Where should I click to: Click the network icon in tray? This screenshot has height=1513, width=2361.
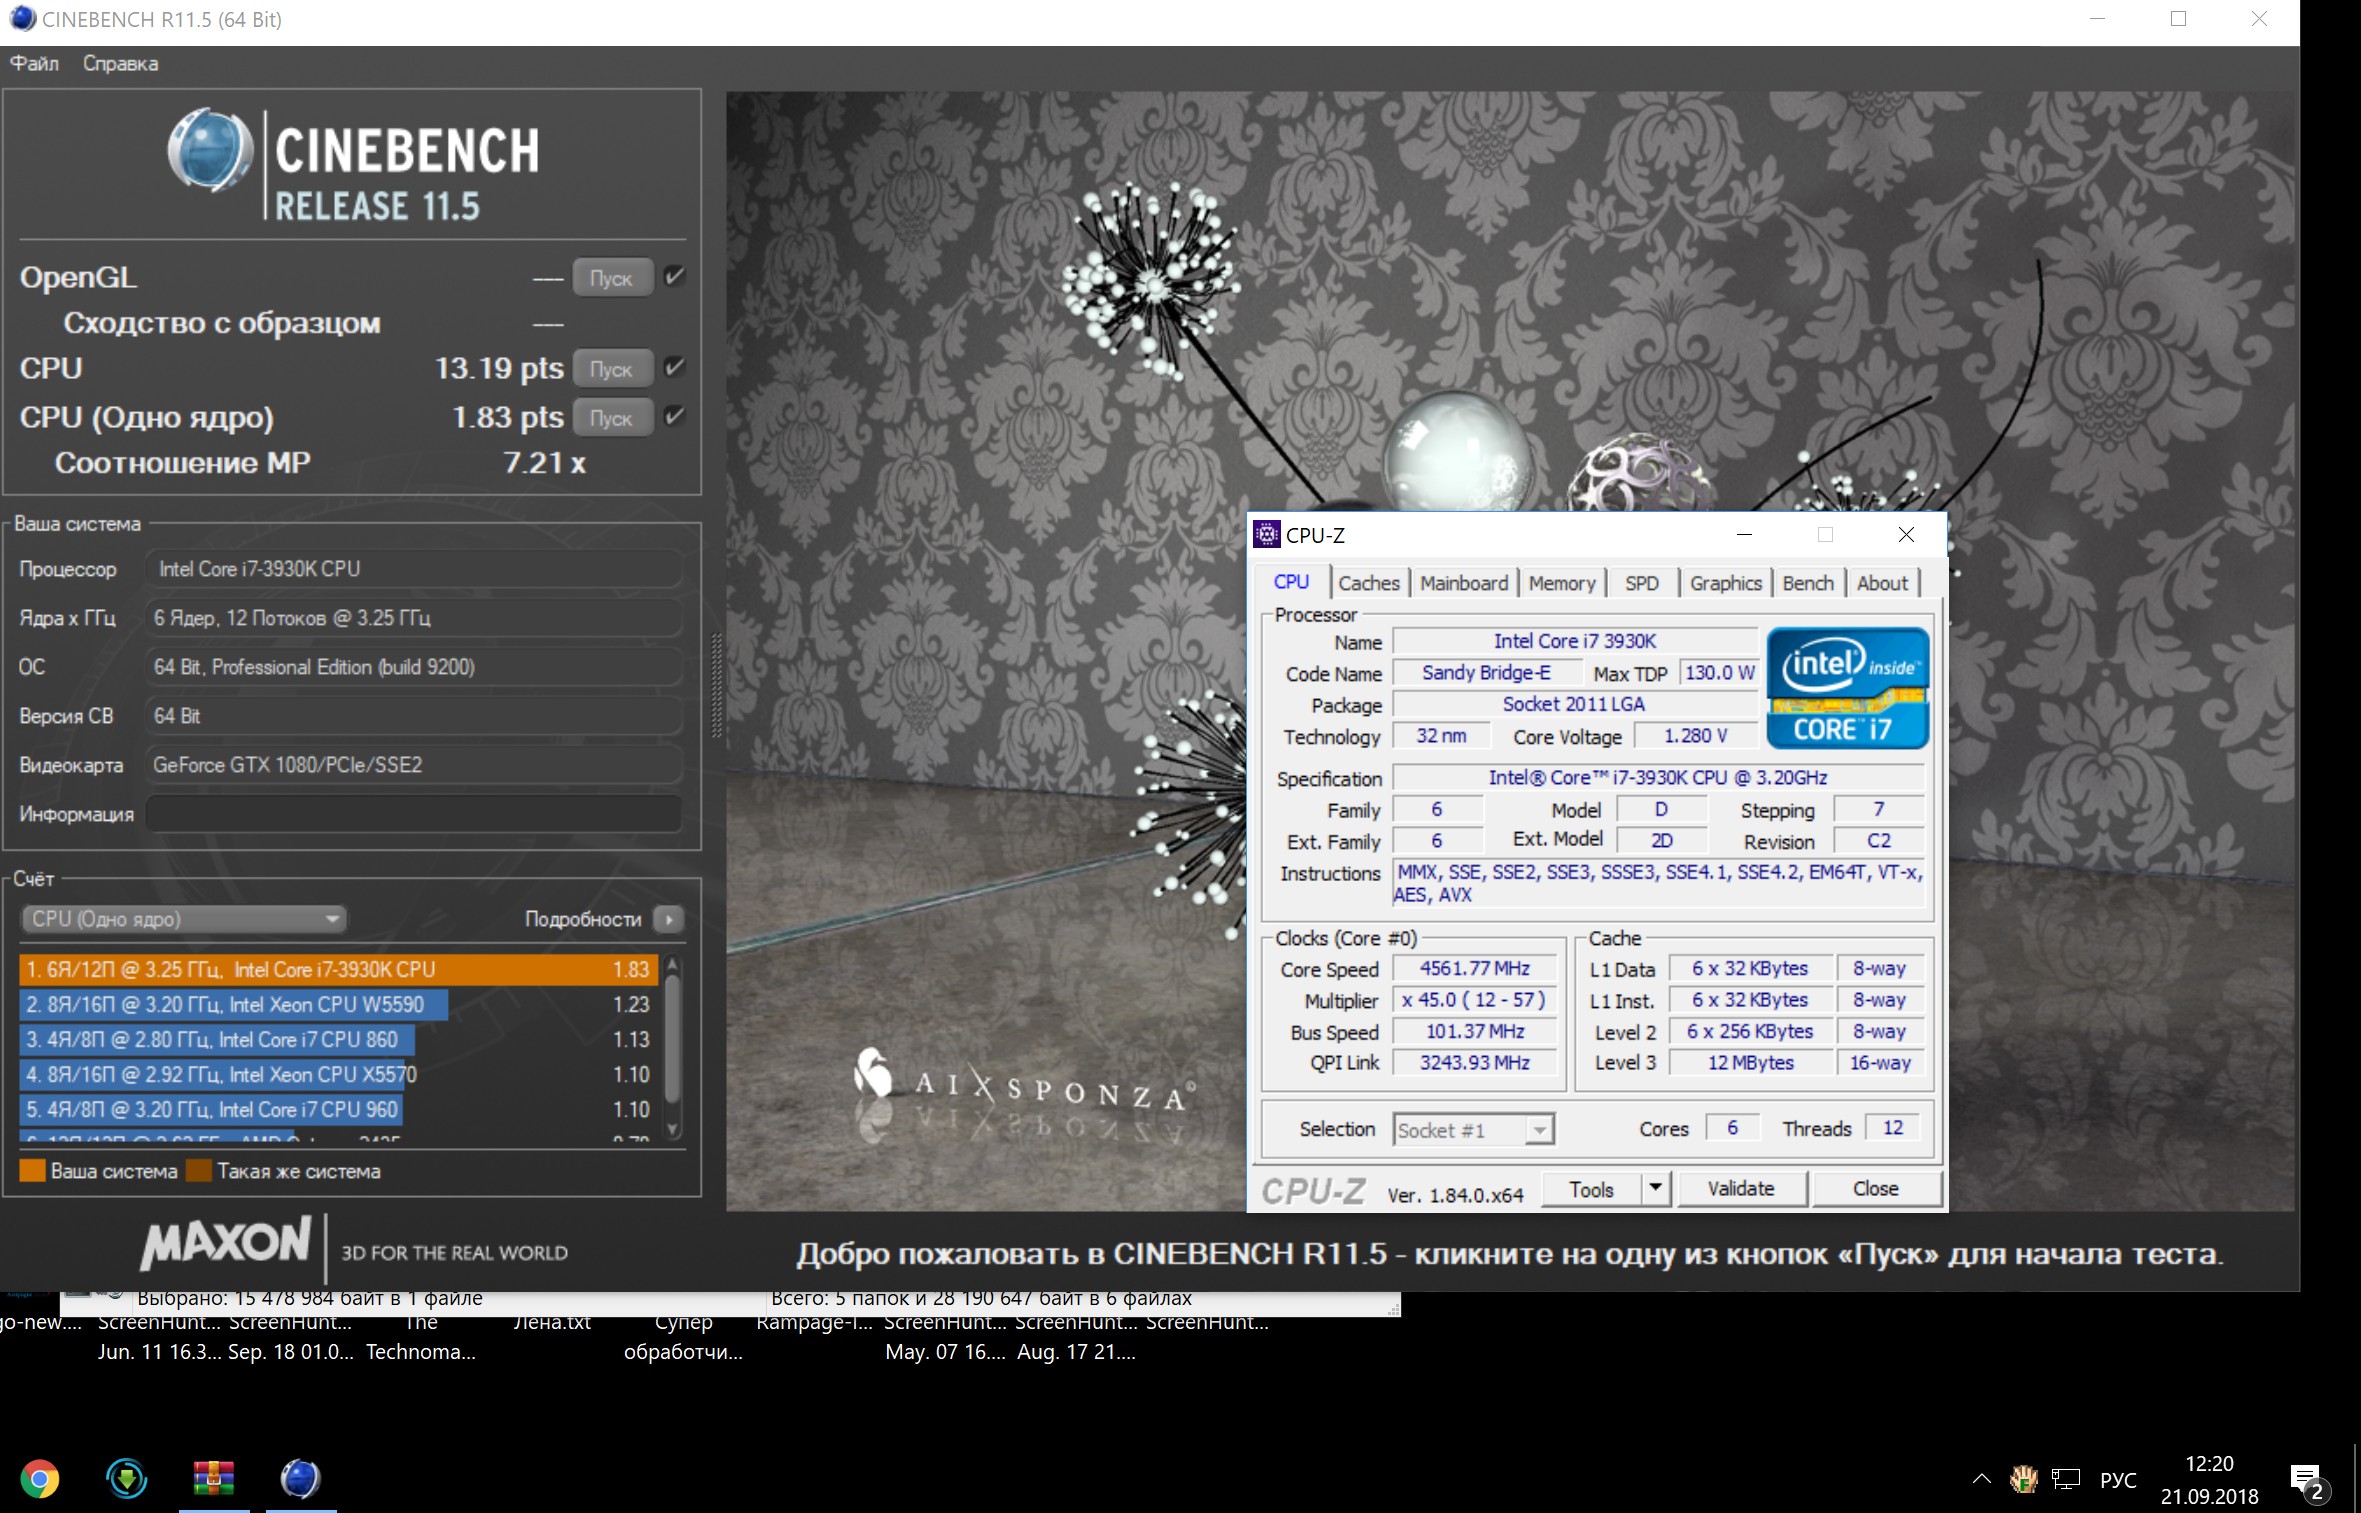(x=2065, y=1480)
